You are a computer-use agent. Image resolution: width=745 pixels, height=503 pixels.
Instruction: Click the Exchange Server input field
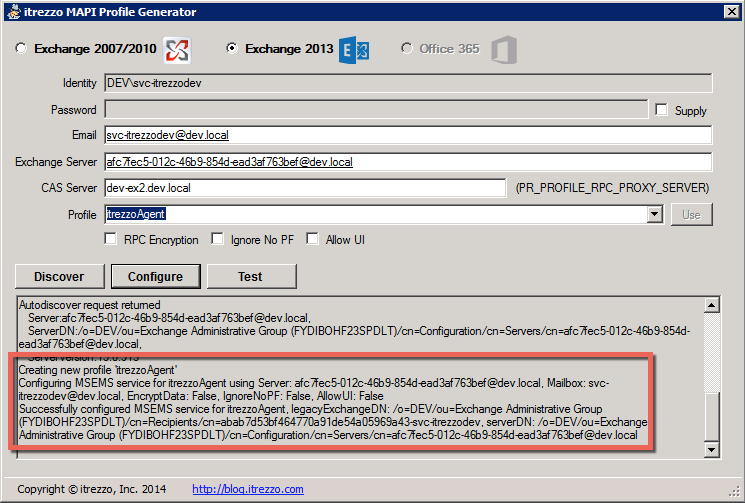tap(408, 162)
